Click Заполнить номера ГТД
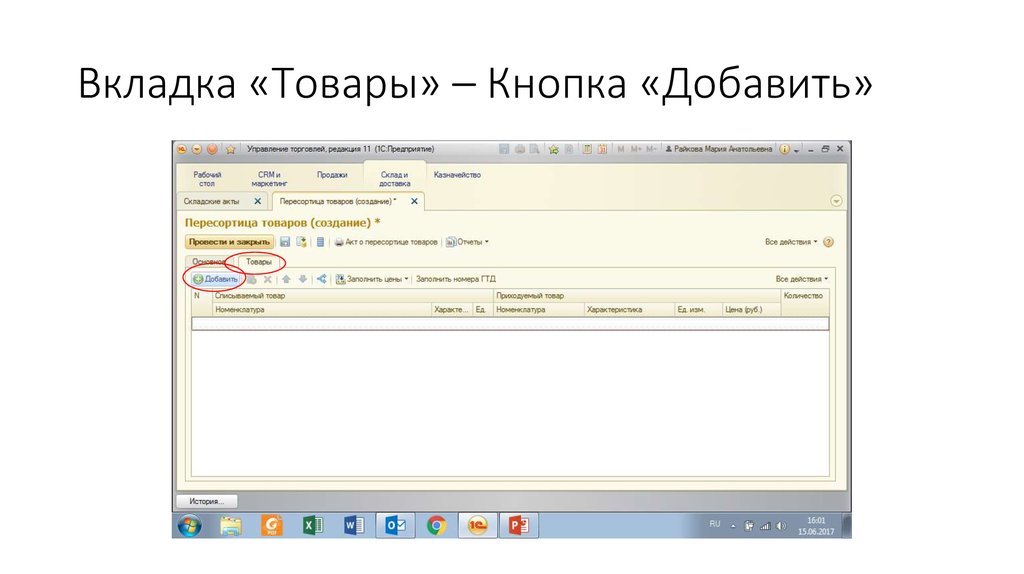This screenshot has height=574, width=1024. click(x=456, y=279)
